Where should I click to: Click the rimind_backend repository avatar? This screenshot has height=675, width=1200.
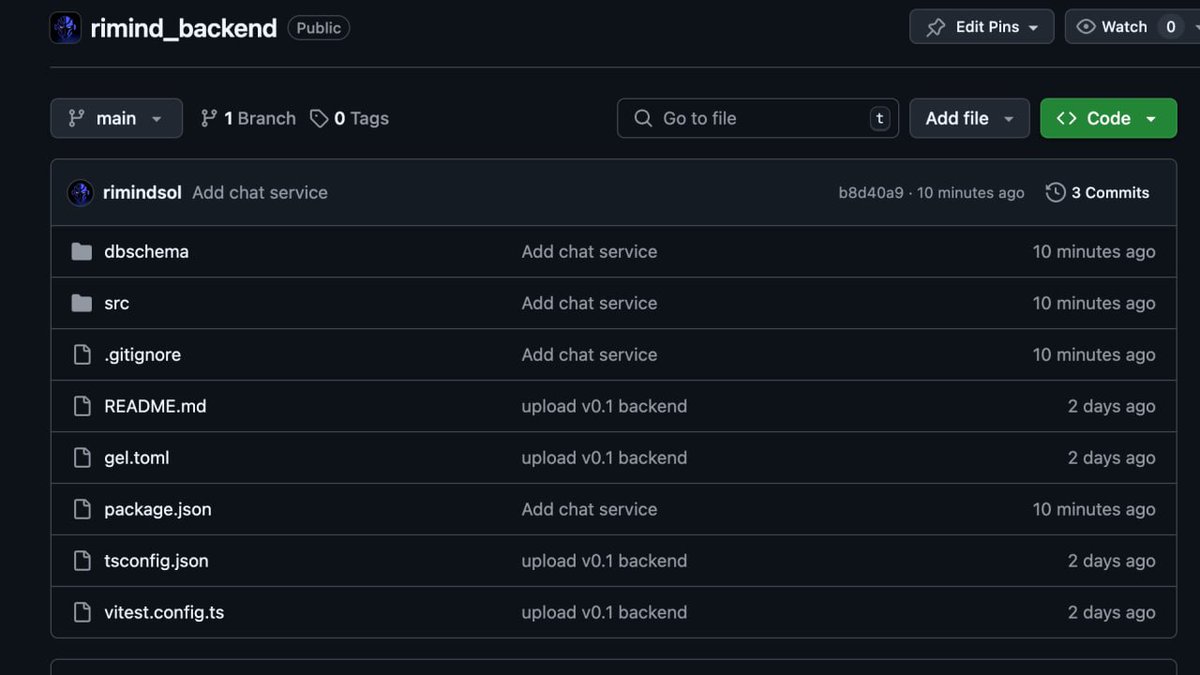(x=66, y=28)
